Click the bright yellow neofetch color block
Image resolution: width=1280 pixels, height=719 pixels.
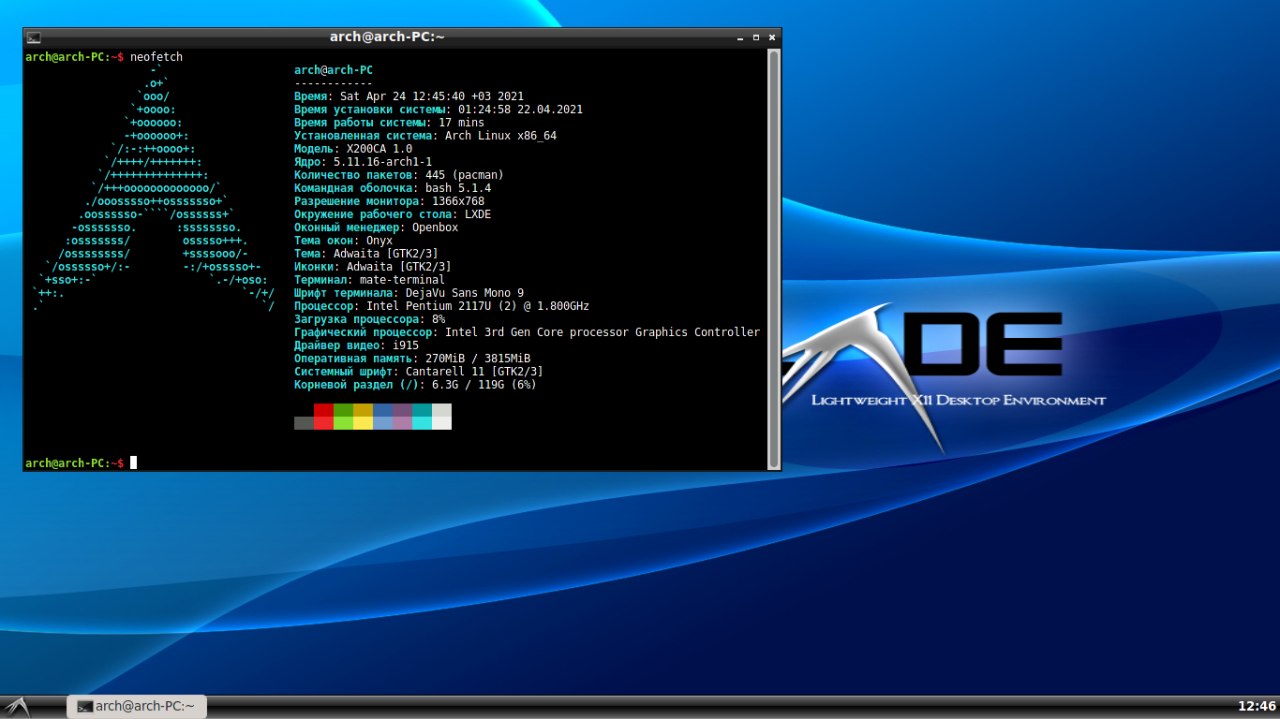pos(363,423)
